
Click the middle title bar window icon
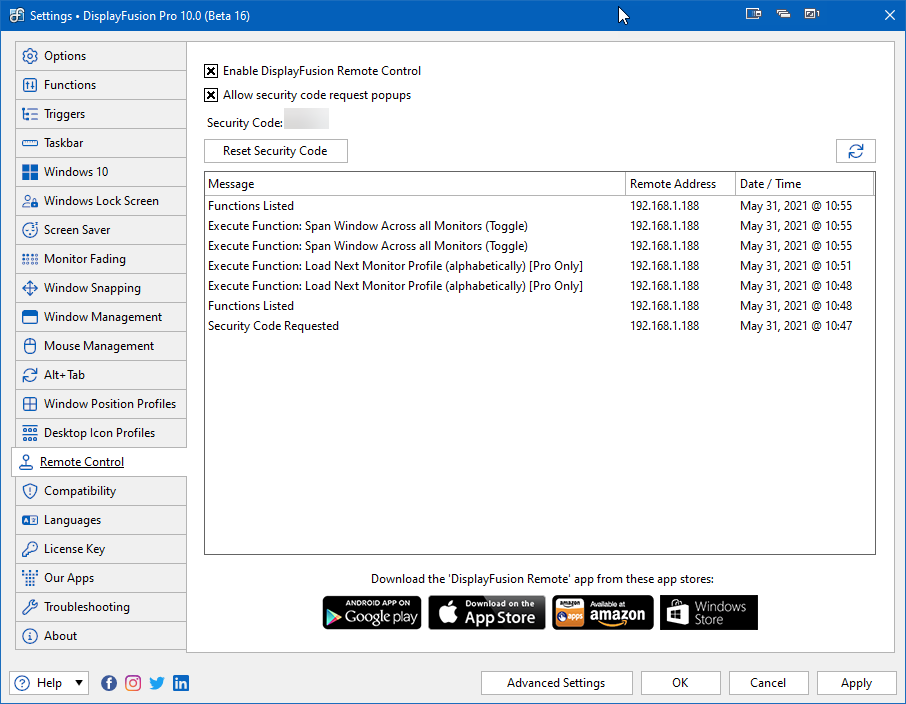(783, 14)
